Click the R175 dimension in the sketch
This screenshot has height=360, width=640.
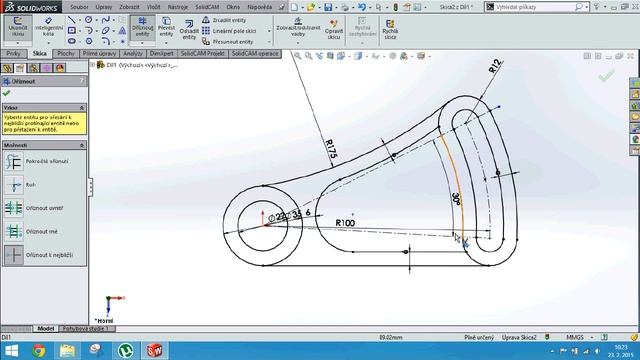coord(331,149)
